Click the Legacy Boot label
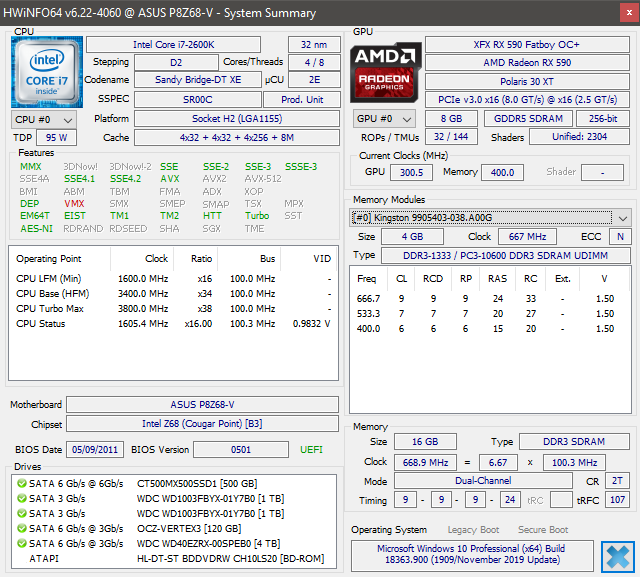640x577 pixels. click(473, 530)
